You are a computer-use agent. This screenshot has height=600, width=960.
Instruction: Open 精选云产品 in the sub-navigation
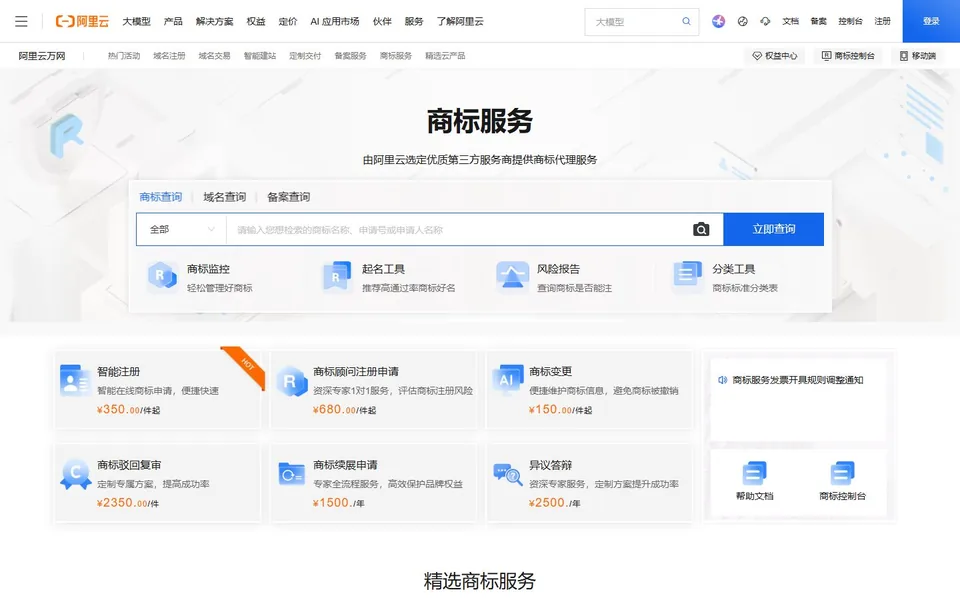tap(445, 56)
